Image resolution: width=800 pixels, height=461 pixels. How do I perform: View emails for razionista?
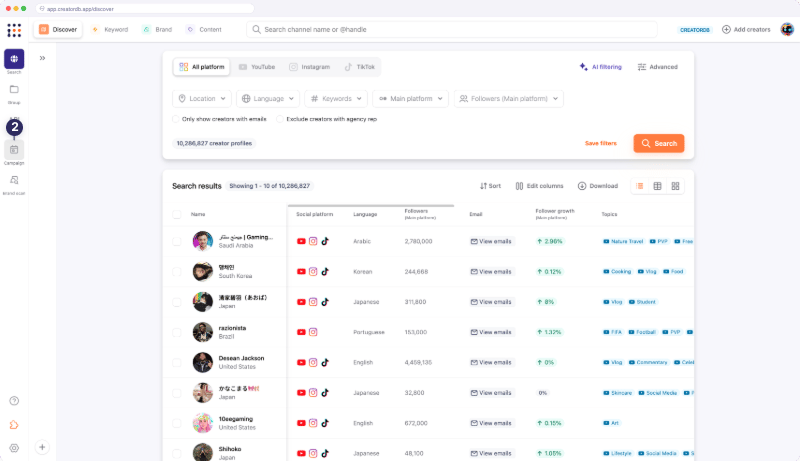pos(491,332)
